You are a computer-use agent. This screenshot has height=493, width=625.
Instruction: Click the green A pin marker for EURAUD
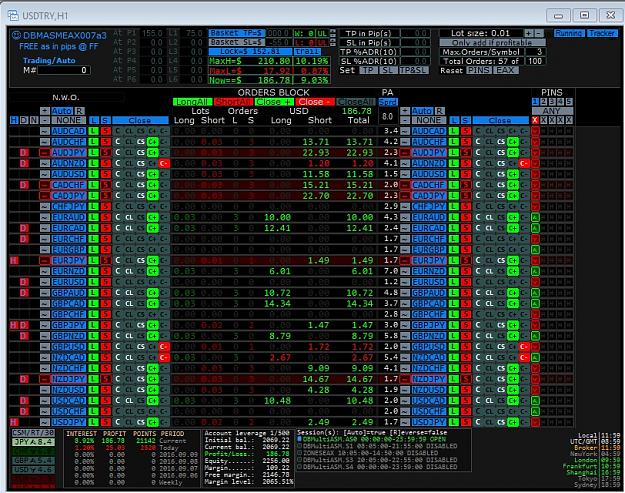[x=535, y=217]
